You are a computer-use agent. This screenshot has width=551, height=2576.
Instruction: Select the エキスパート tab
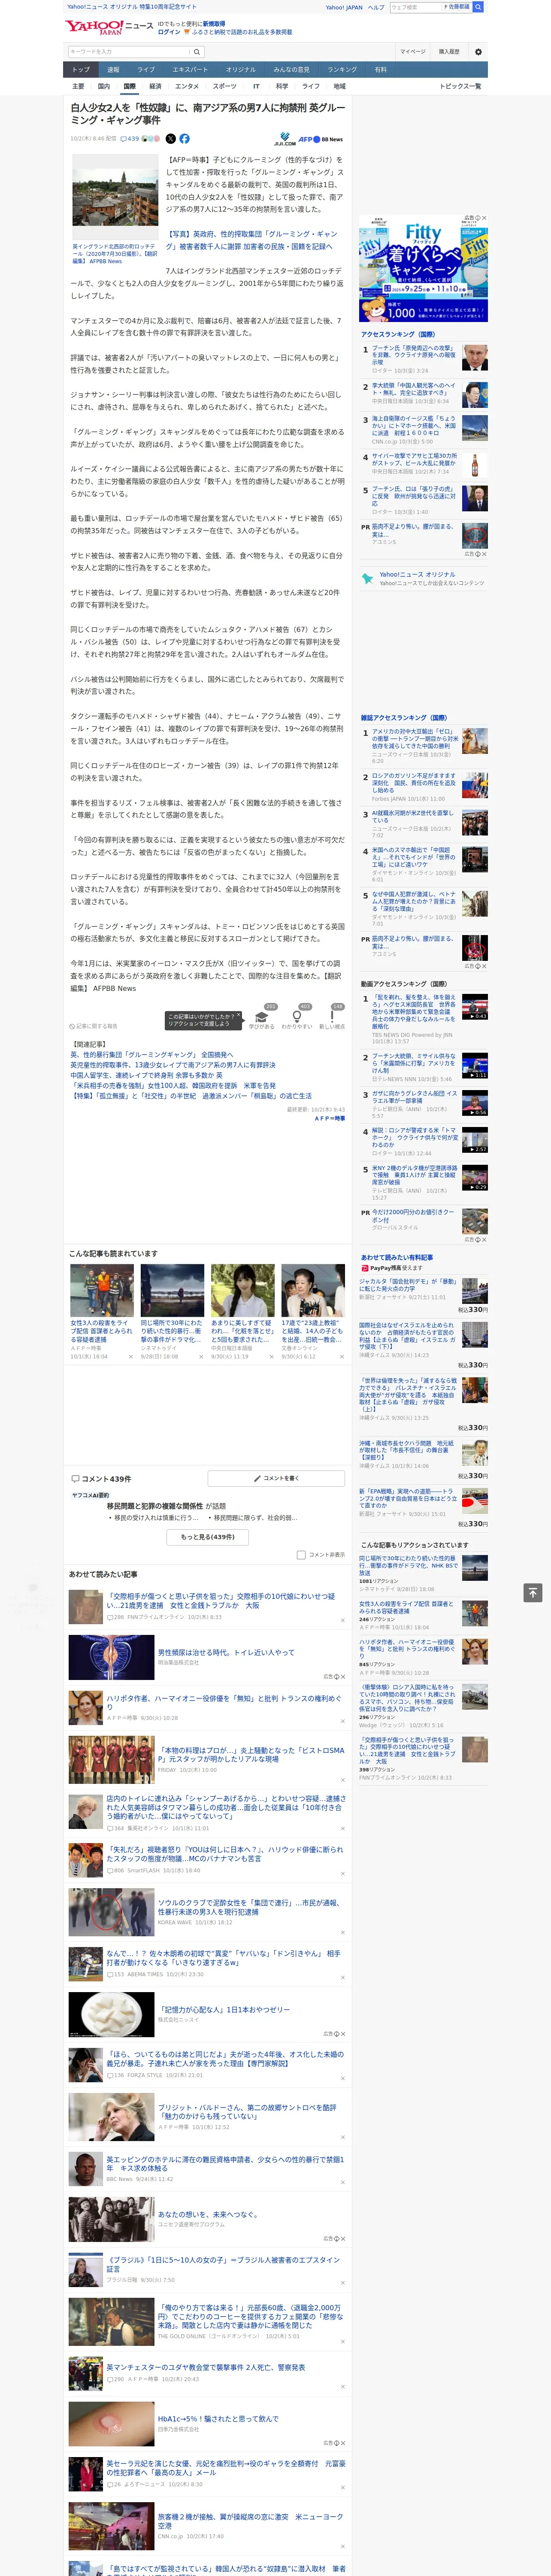[190, 70]
